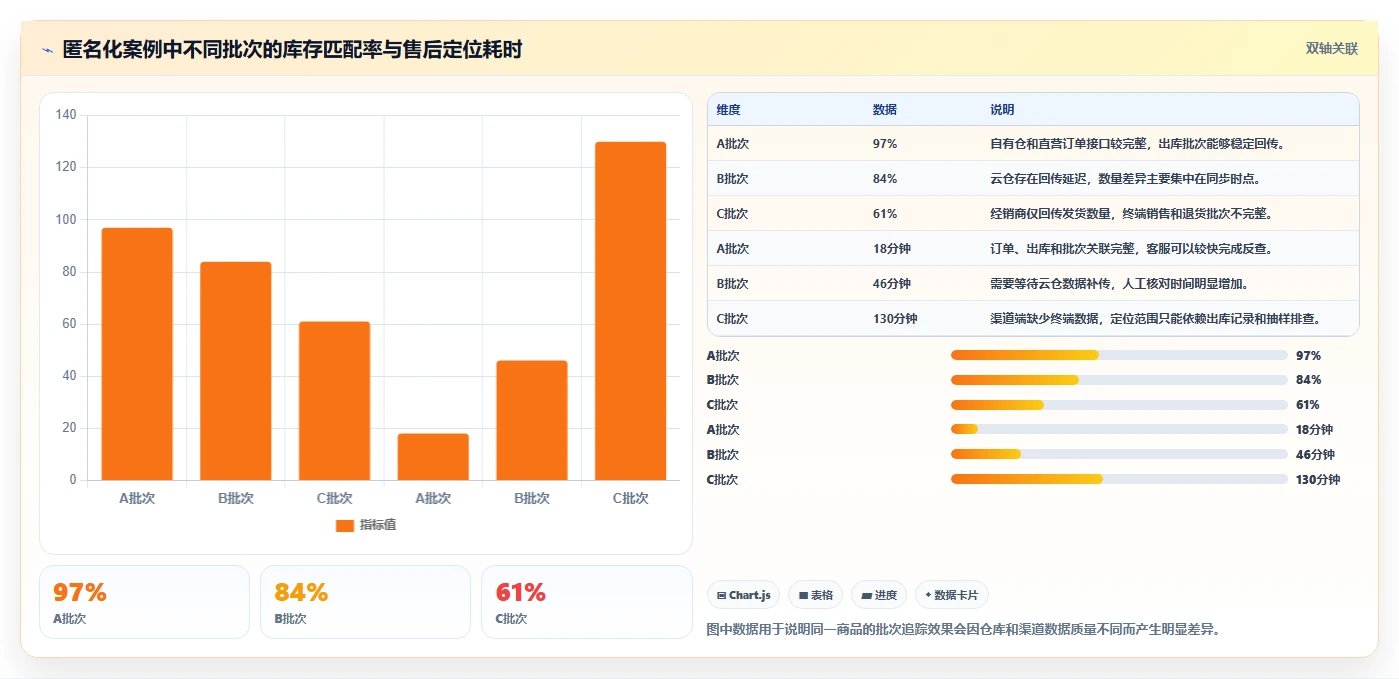Click the shortest chart bar at 18
Screen dimensions: 1399x679
point(433,457)
